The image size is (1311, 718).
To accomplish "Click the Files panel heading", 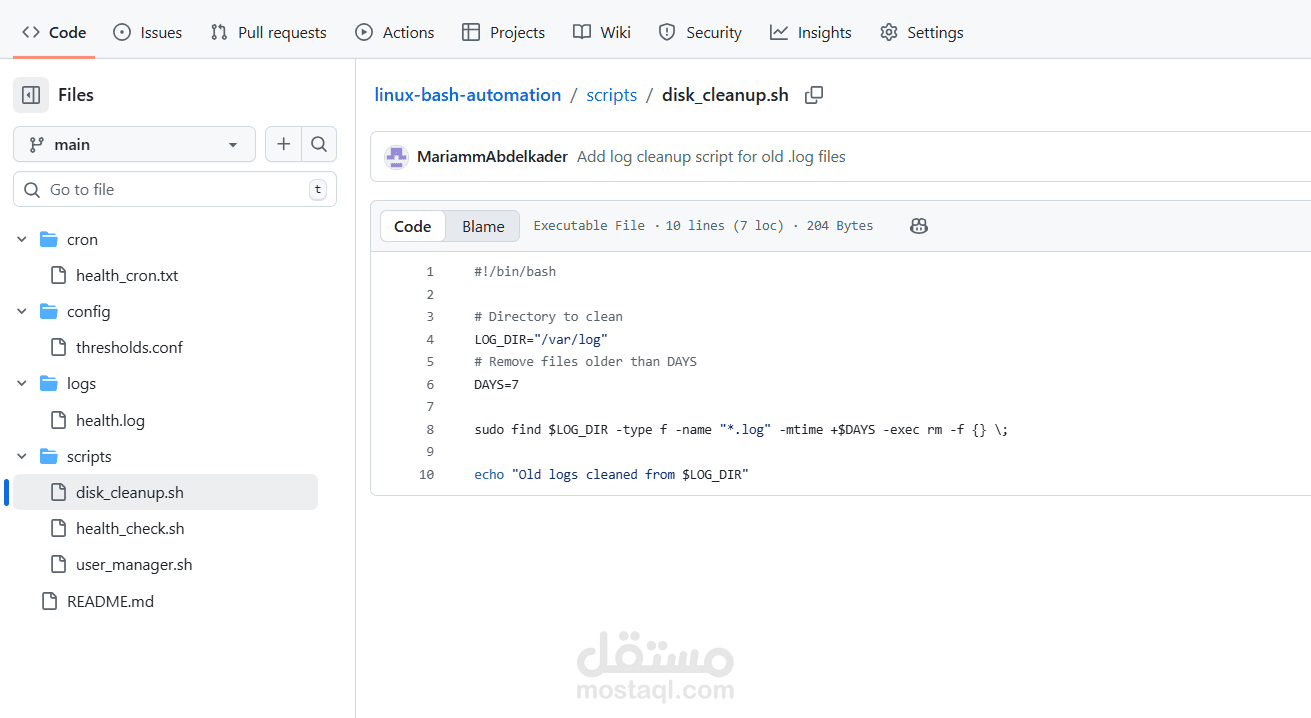I will click(76, 95).
